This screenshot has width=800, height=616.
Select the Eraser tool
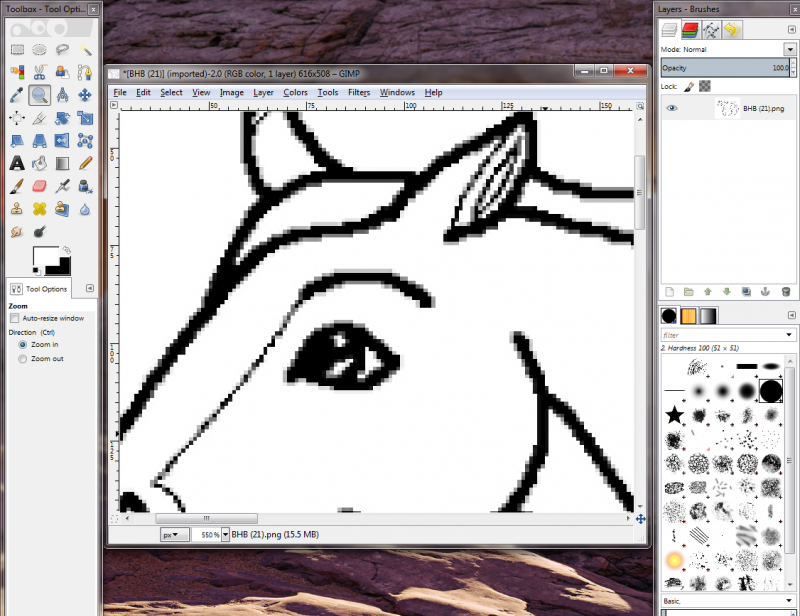(39, 186)
